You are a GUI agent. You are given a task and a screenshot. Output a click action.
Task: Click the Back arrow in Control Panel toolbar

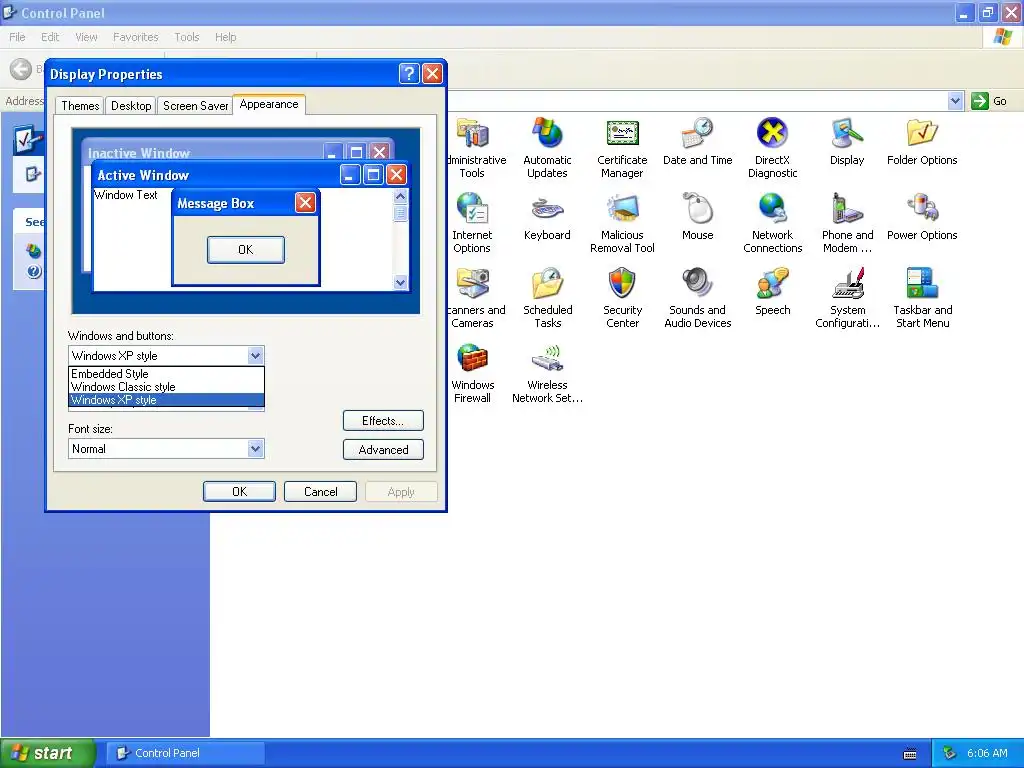pyautogui.click(x=21, y=69)
